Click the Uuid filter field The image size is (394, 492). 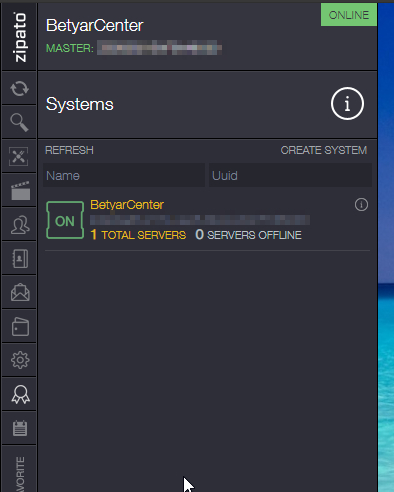[x=290, y=175]
